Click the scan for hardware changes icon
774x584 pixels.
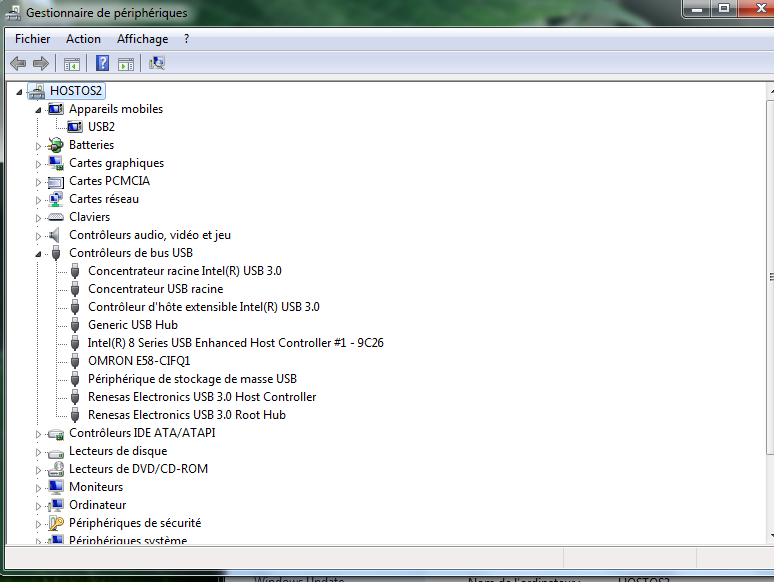coord(157,63)
